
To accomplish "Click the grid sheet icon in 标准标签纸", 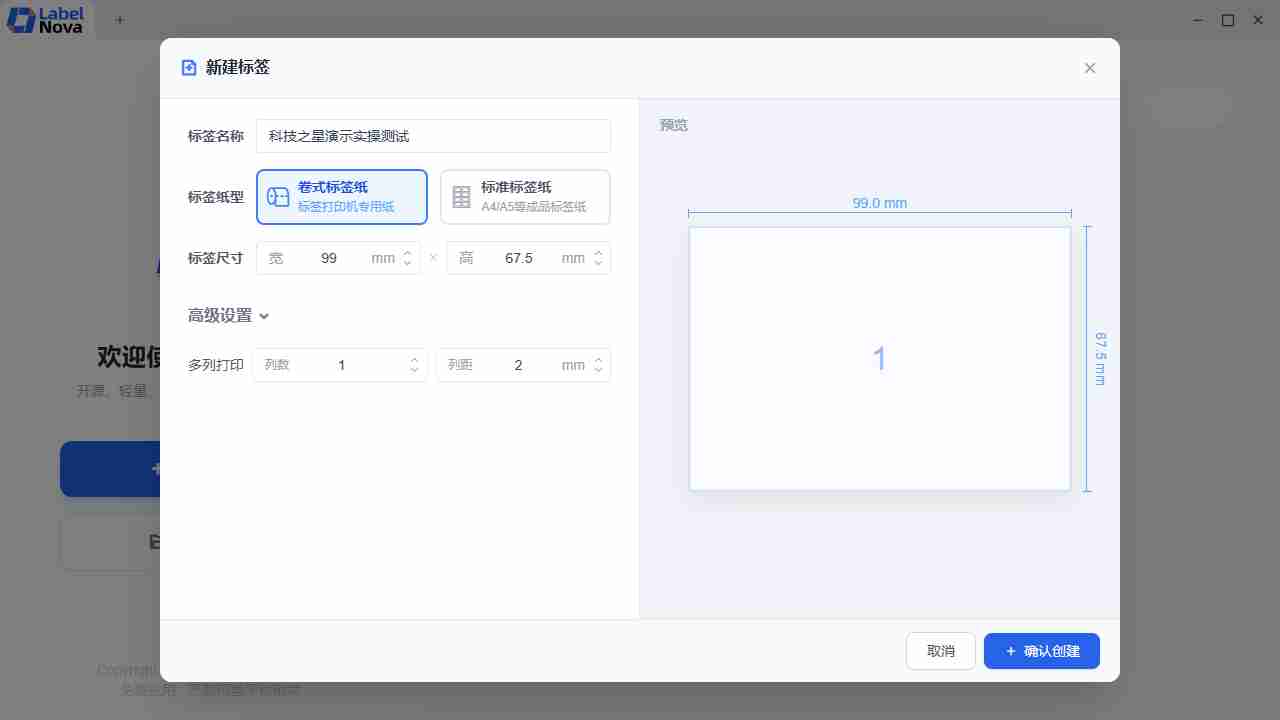I will [x=461, y=197].
